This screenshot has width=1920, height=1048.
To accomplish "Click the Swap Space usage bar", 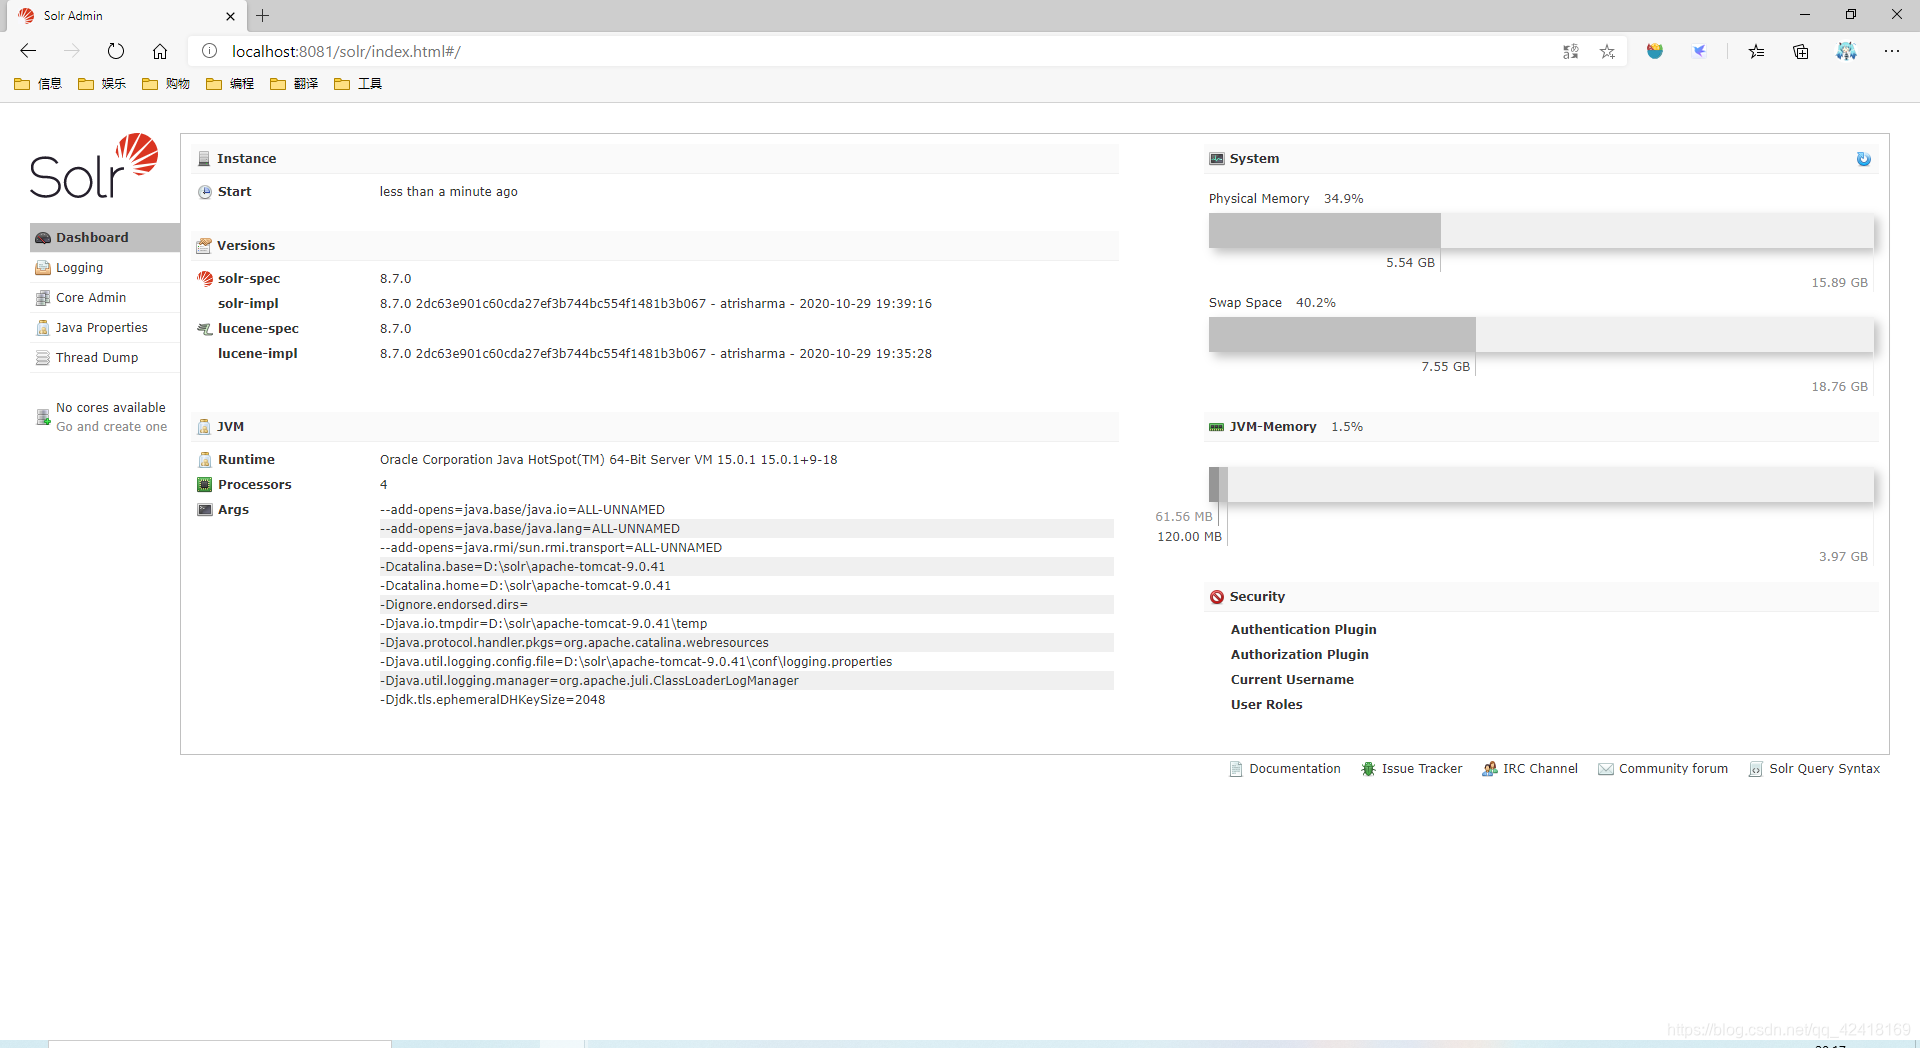I will pos(1541,334).
